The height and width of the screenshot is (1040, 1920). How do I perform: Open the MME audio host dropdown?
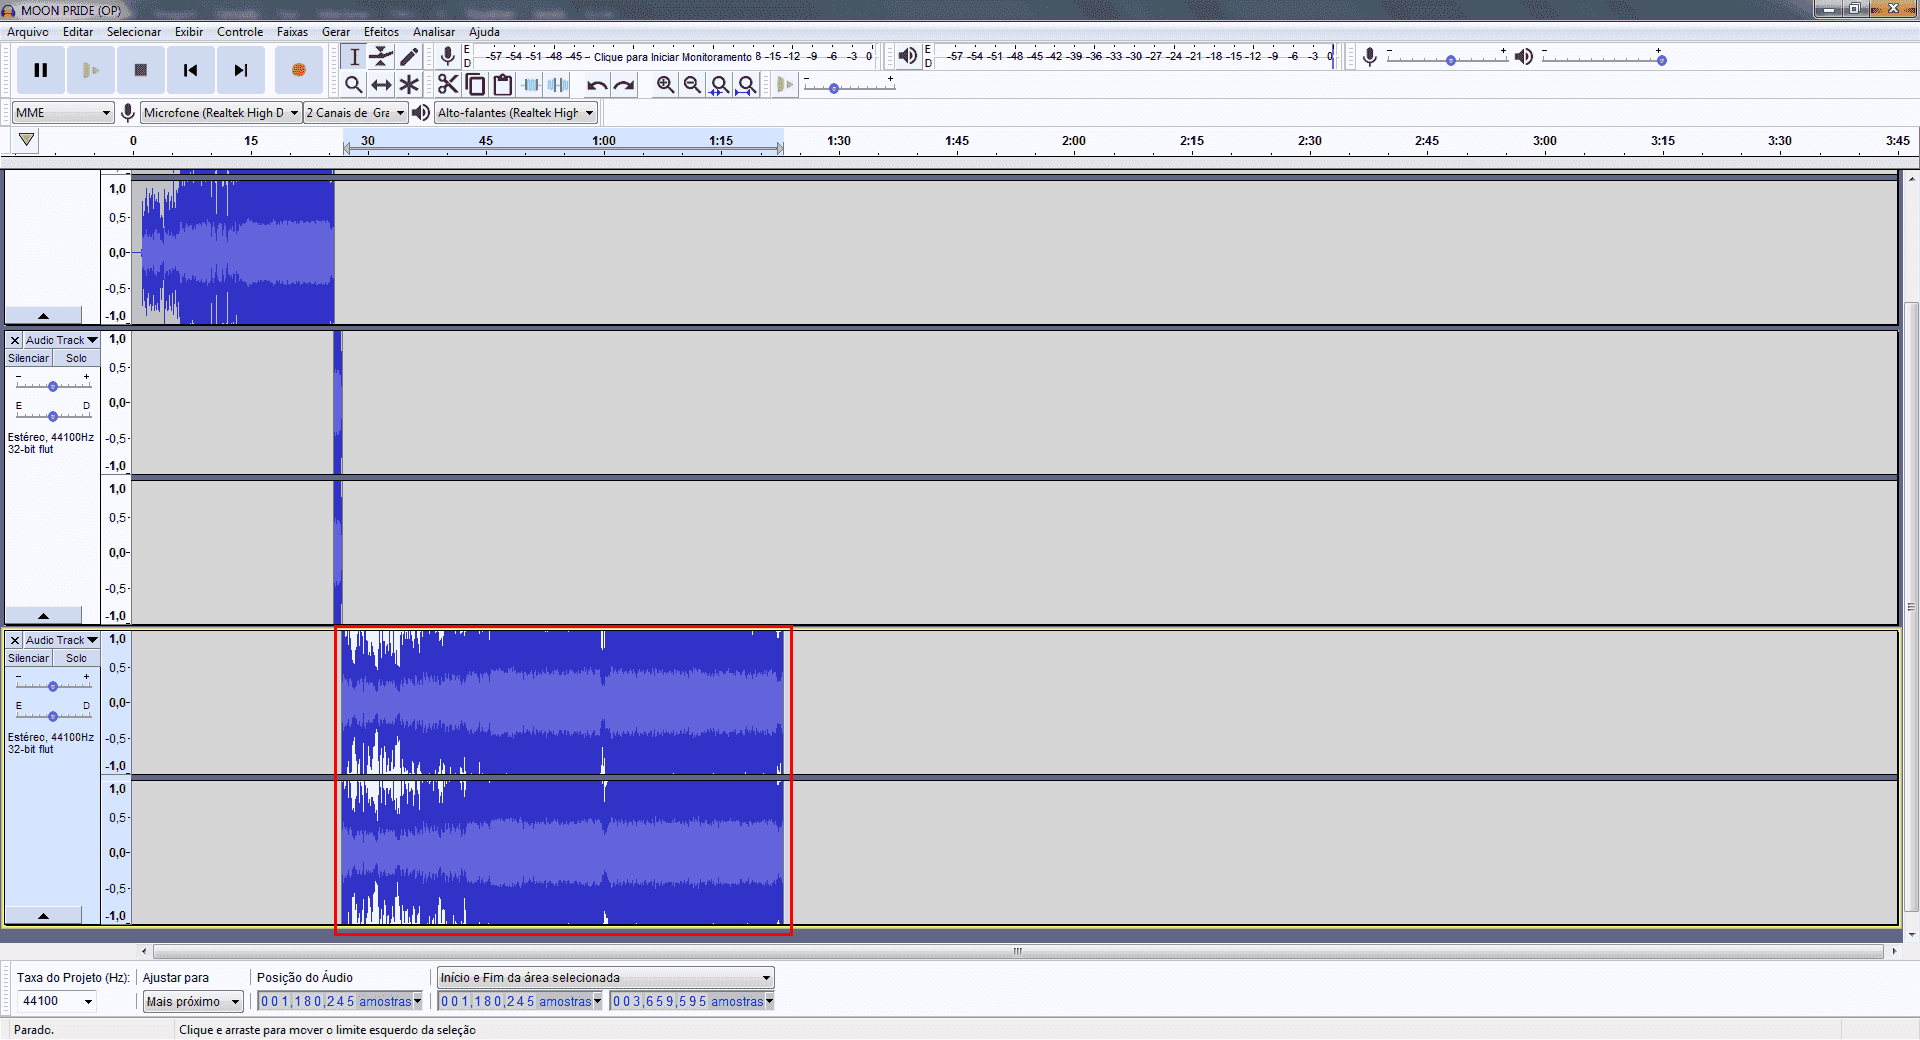coord(63,113)
